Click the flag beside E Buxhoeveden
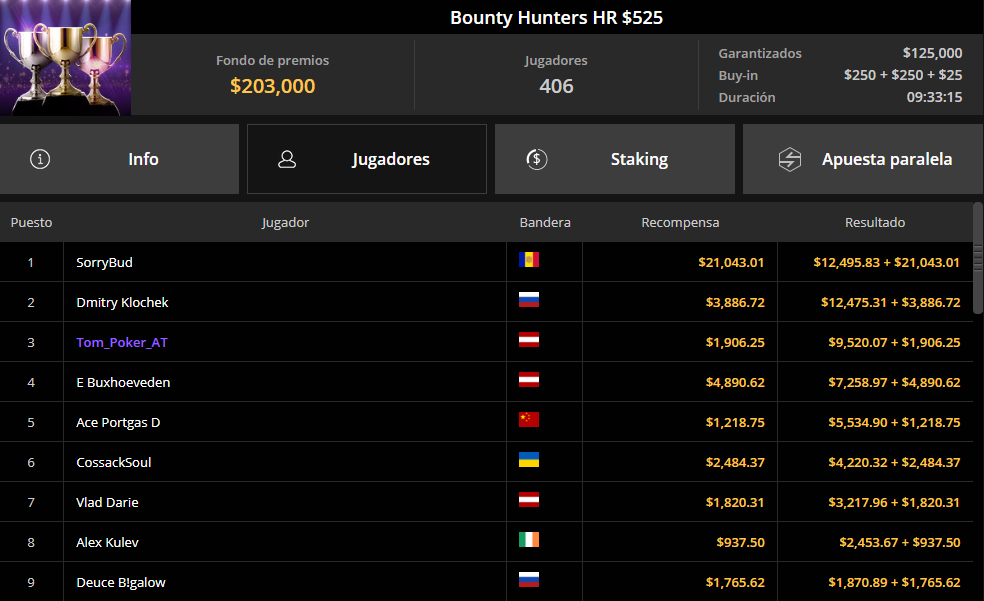 529,380
